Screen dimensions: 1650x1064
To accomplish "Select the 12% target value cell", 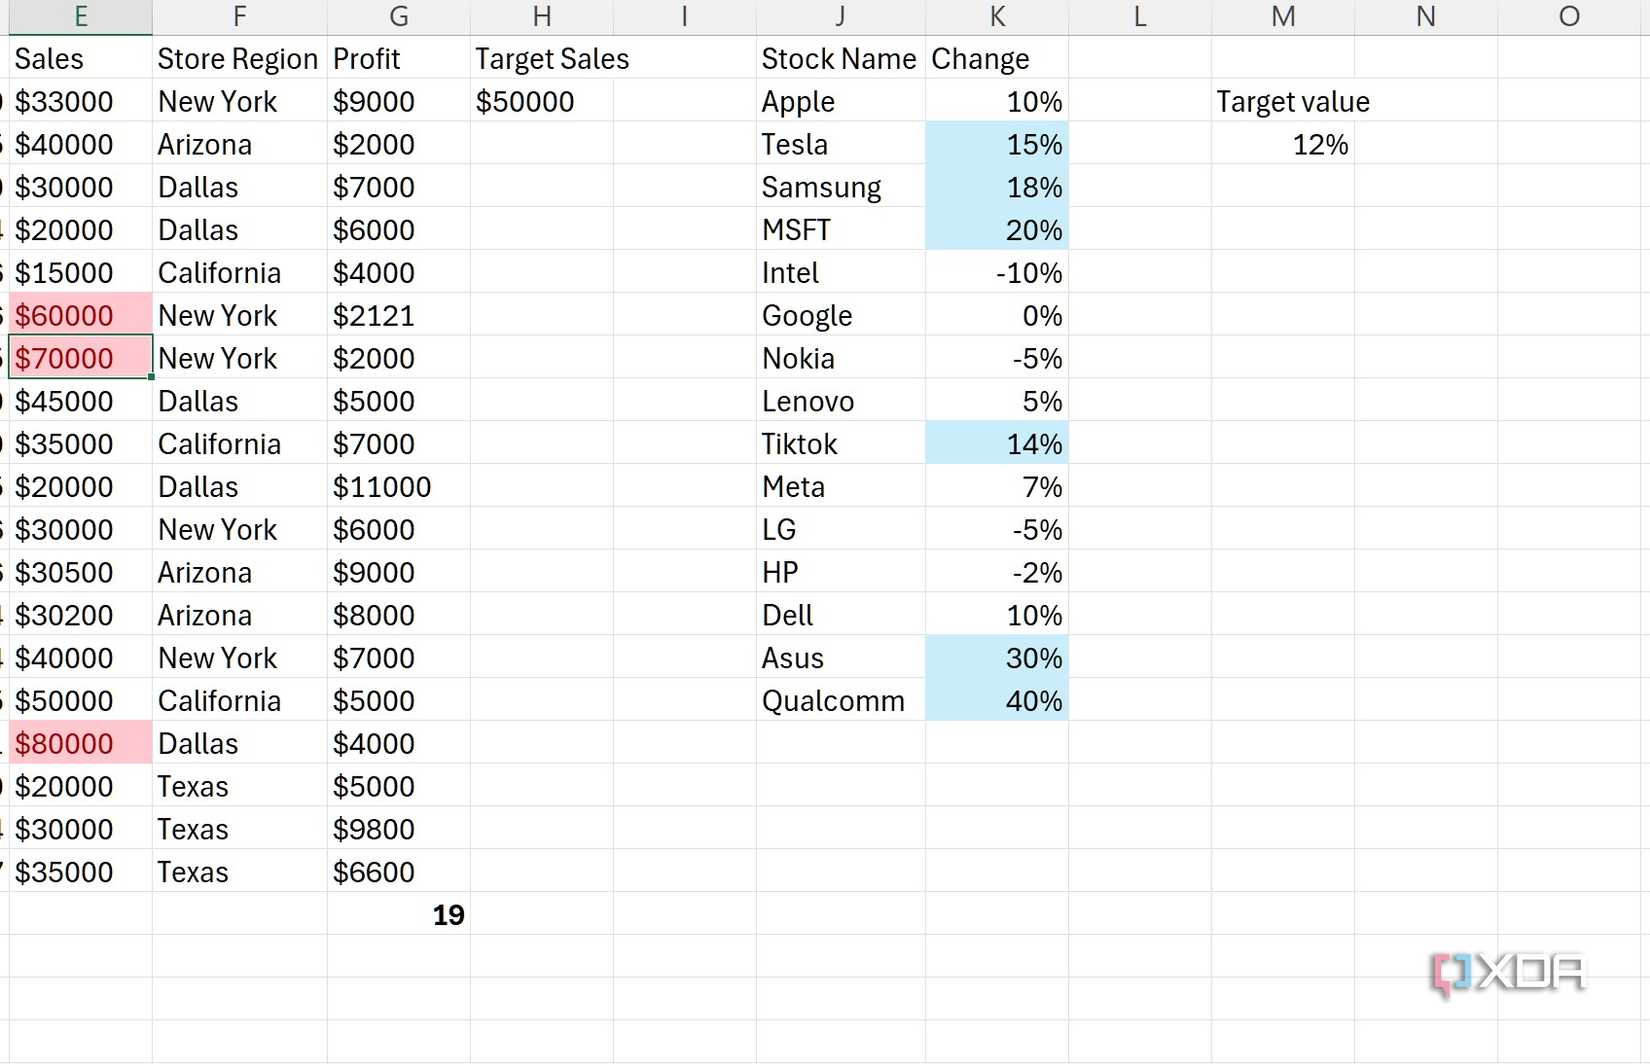I will tap(1320, 144).
